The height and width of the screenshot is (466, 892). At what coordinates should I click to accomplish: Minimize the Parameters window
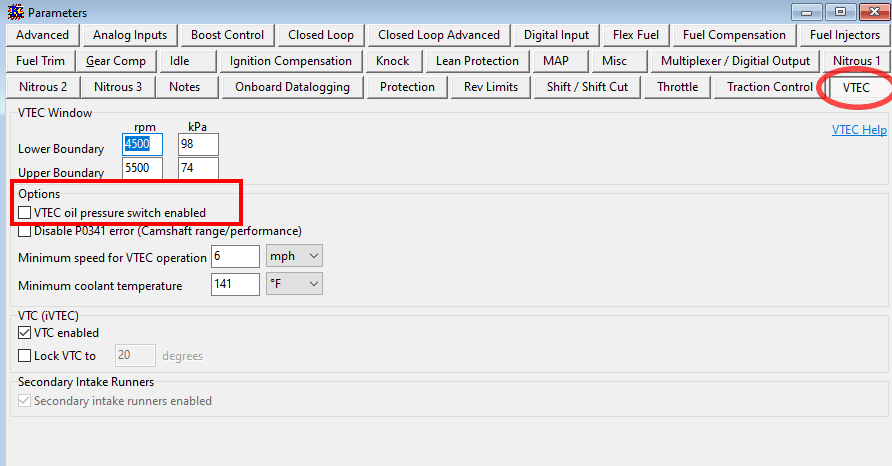[x=806, y=12]
